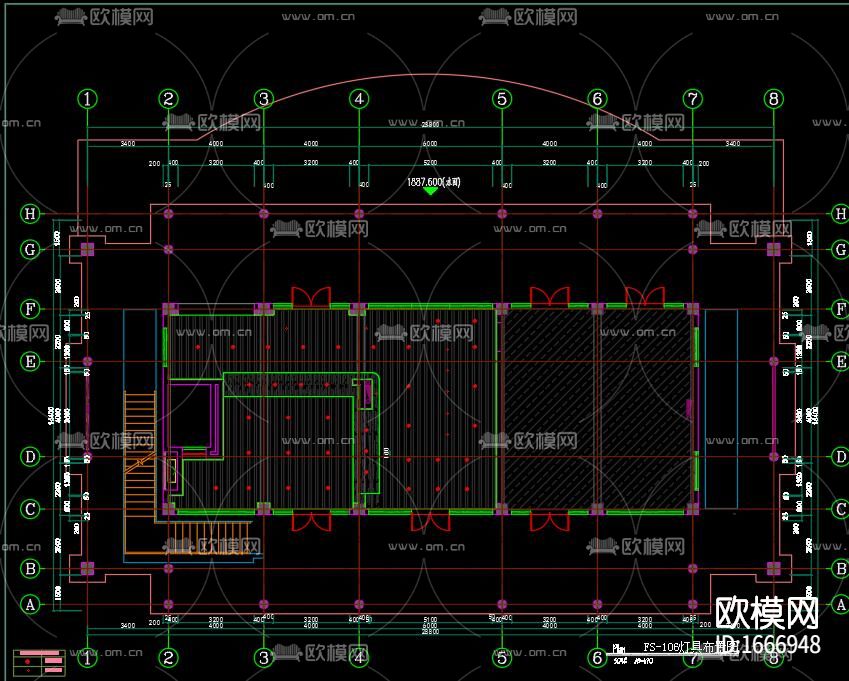The height and width of the screenshot is (681, 849).
Task: Pick axis bubble B on left side
Action: [x=30, y=569]
